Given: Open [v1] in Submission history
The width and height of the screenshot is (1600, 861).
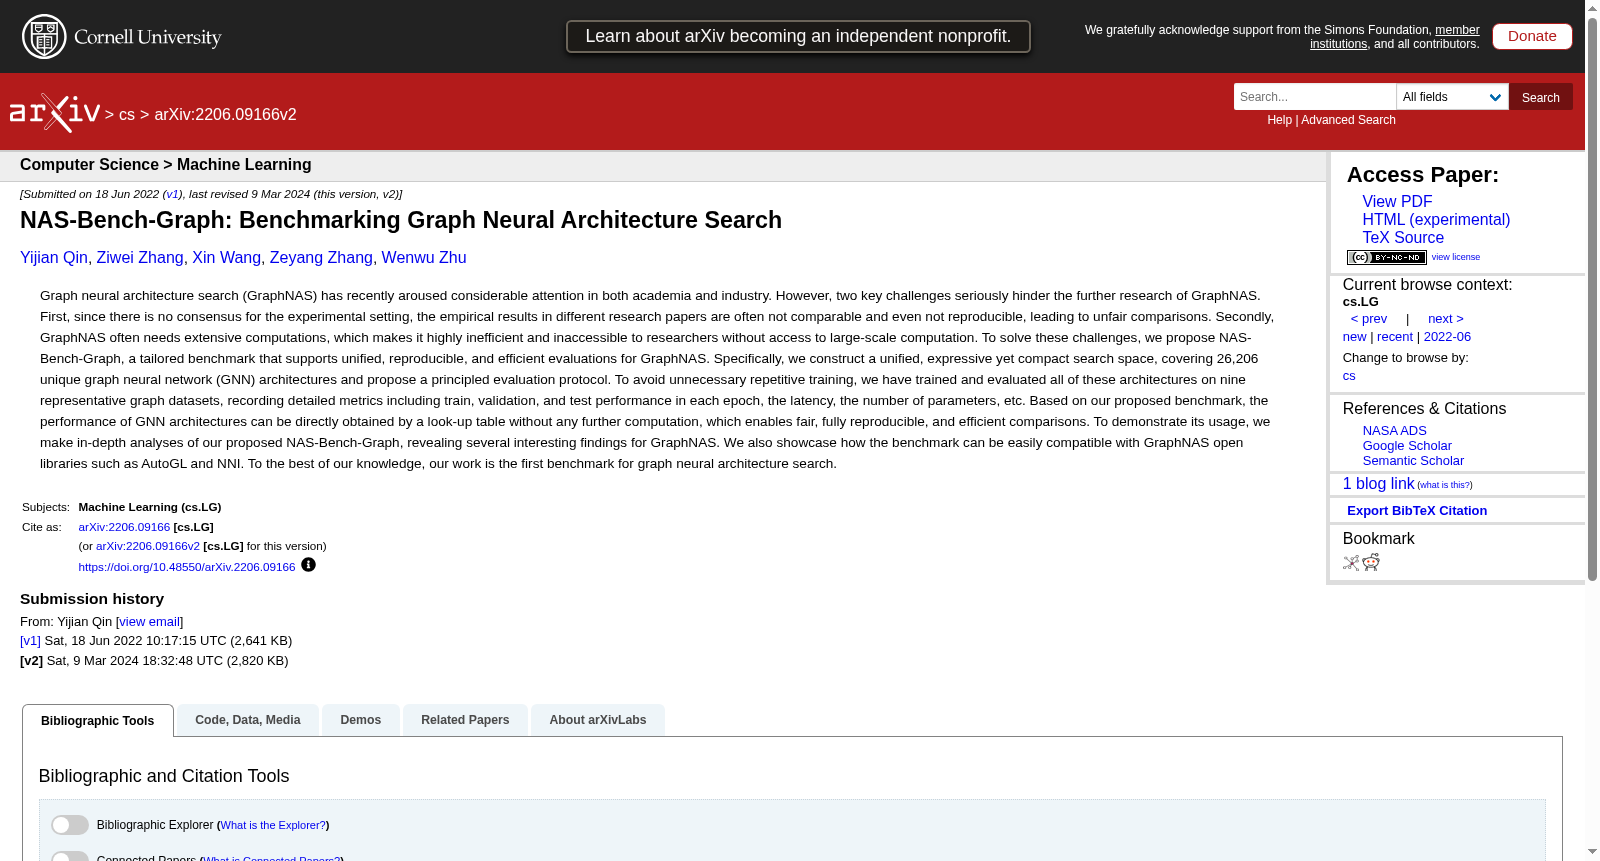Looking at the screenshot, I should tap(30, 641).
